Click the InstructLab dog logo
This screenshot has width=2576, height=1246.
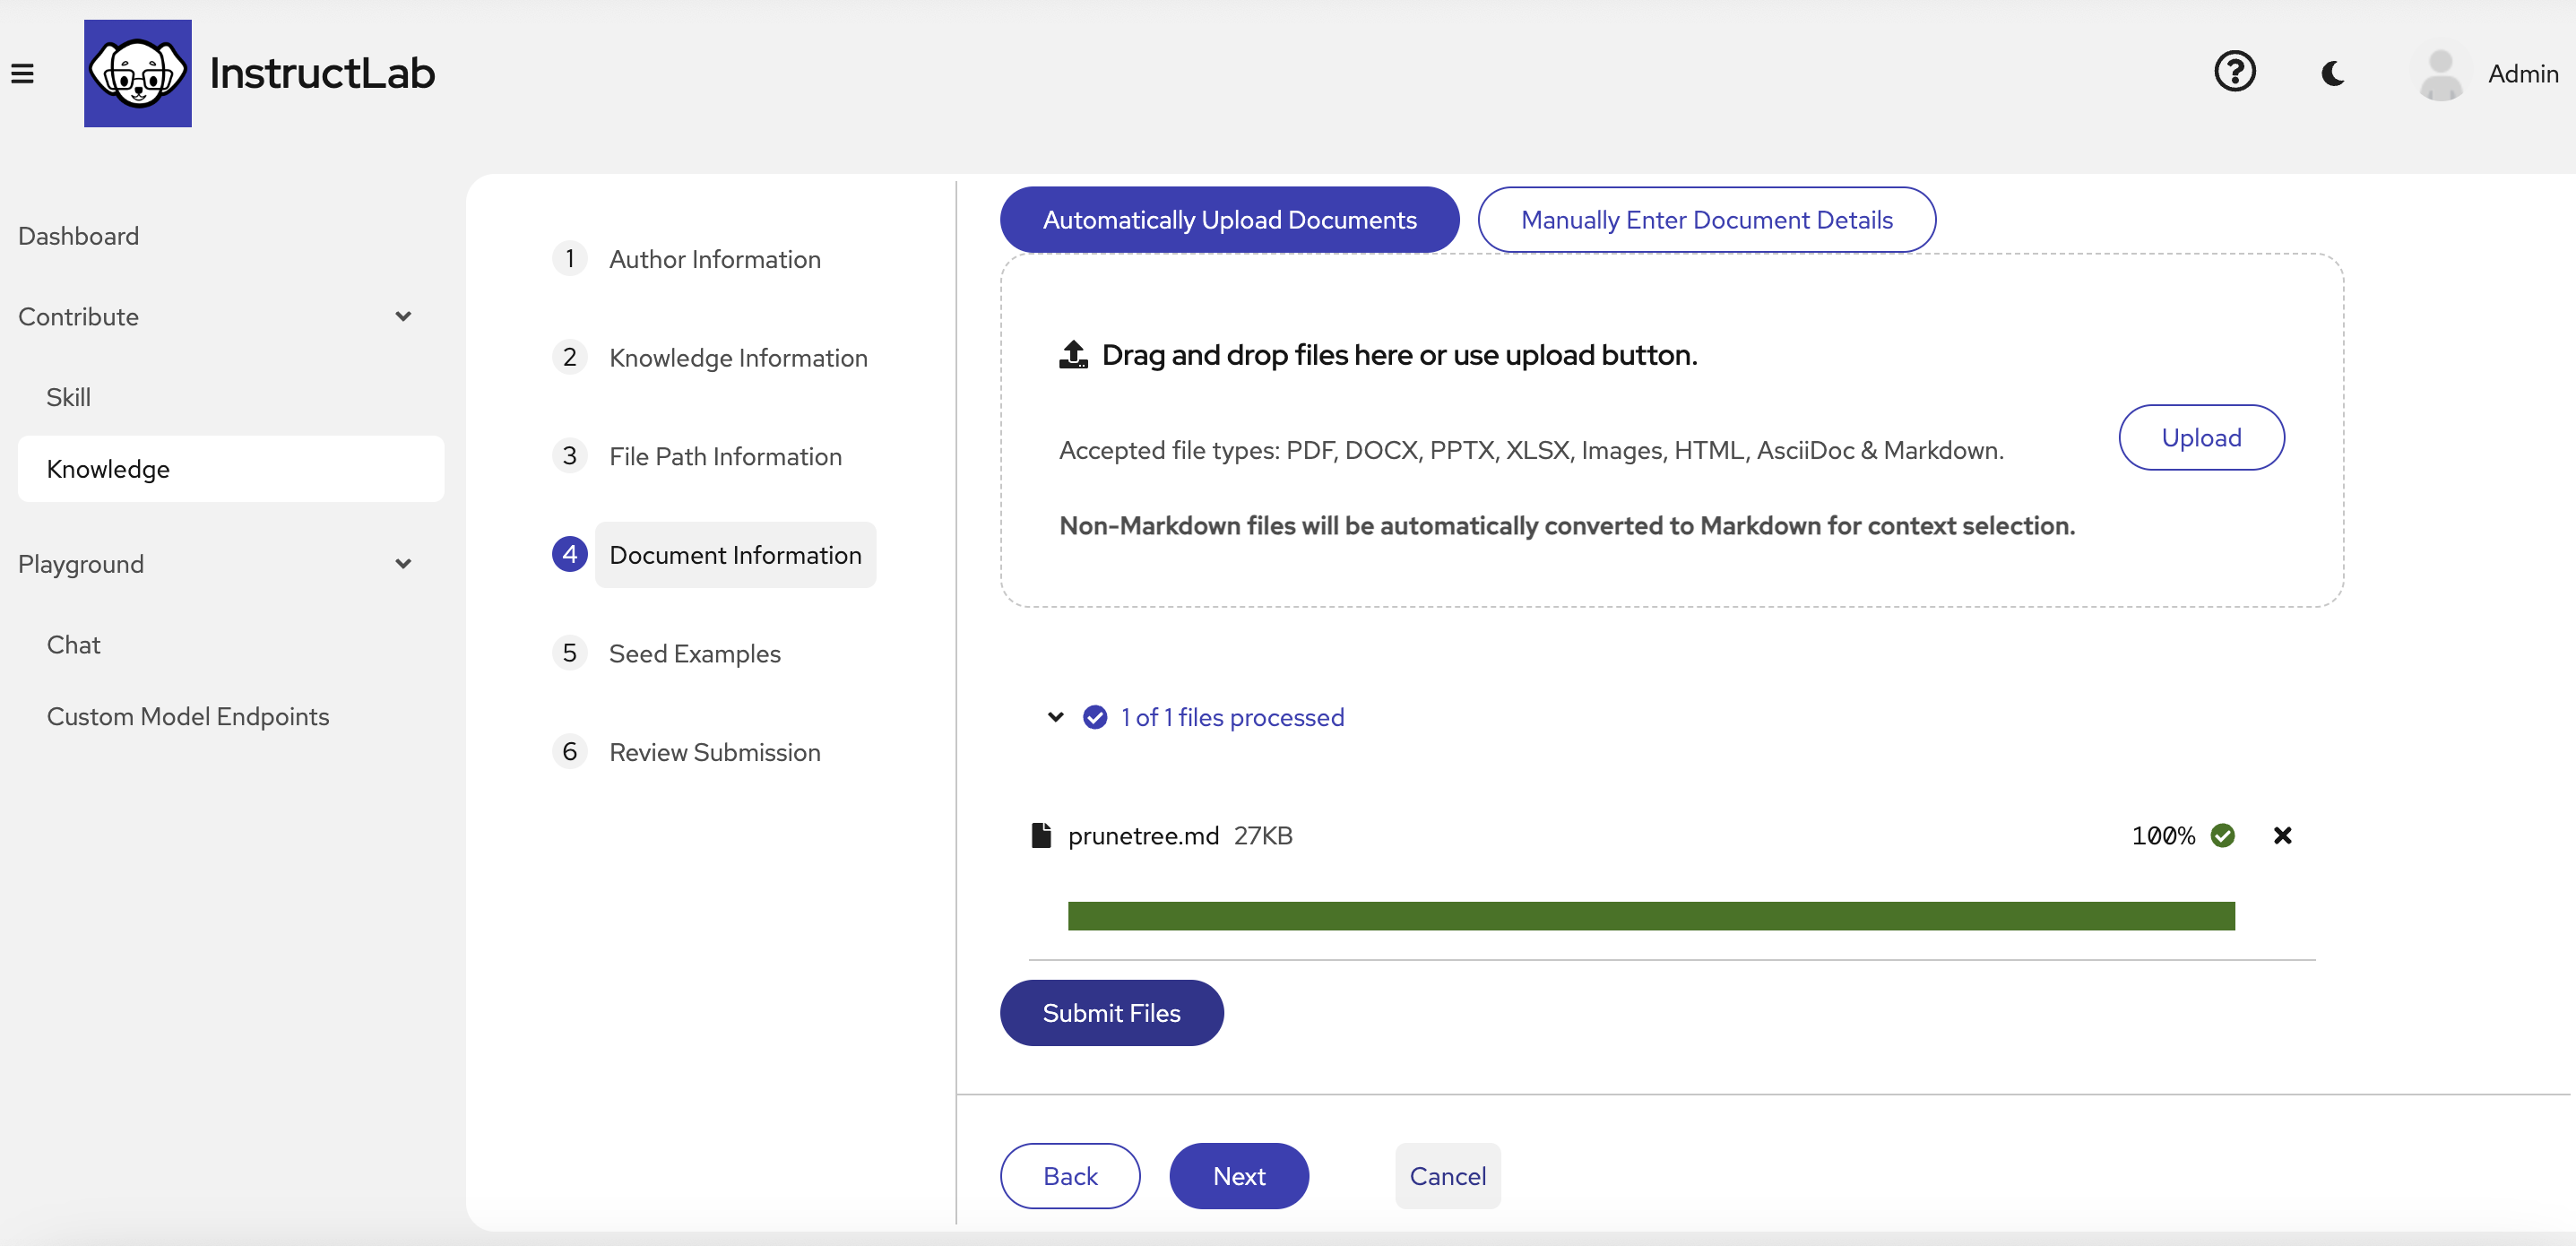pyautogui.click(x=137, y=73)
